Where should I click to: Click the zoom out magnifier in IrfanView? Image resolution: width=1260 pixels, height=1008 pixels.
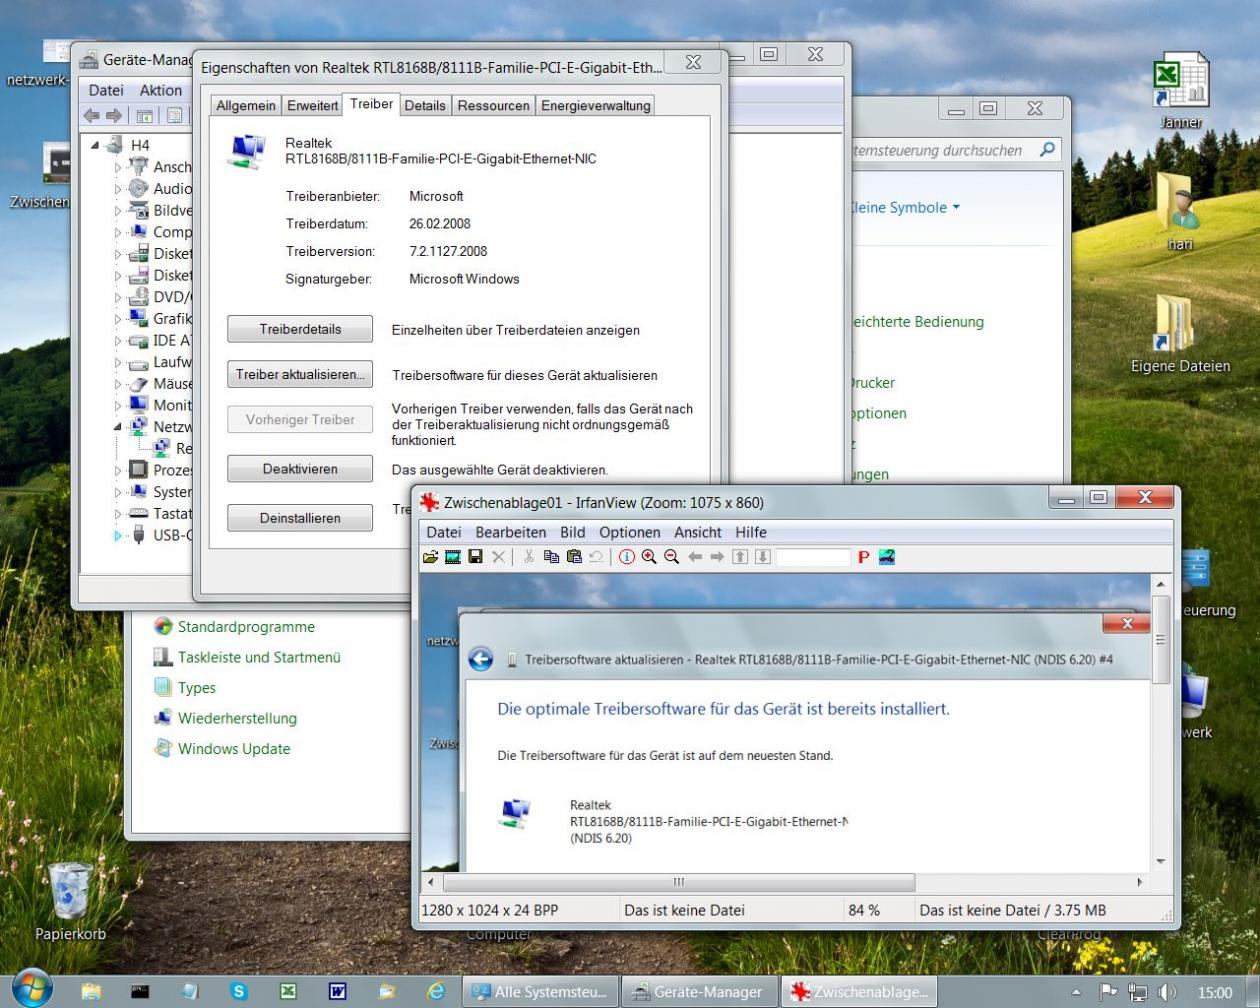672,557
